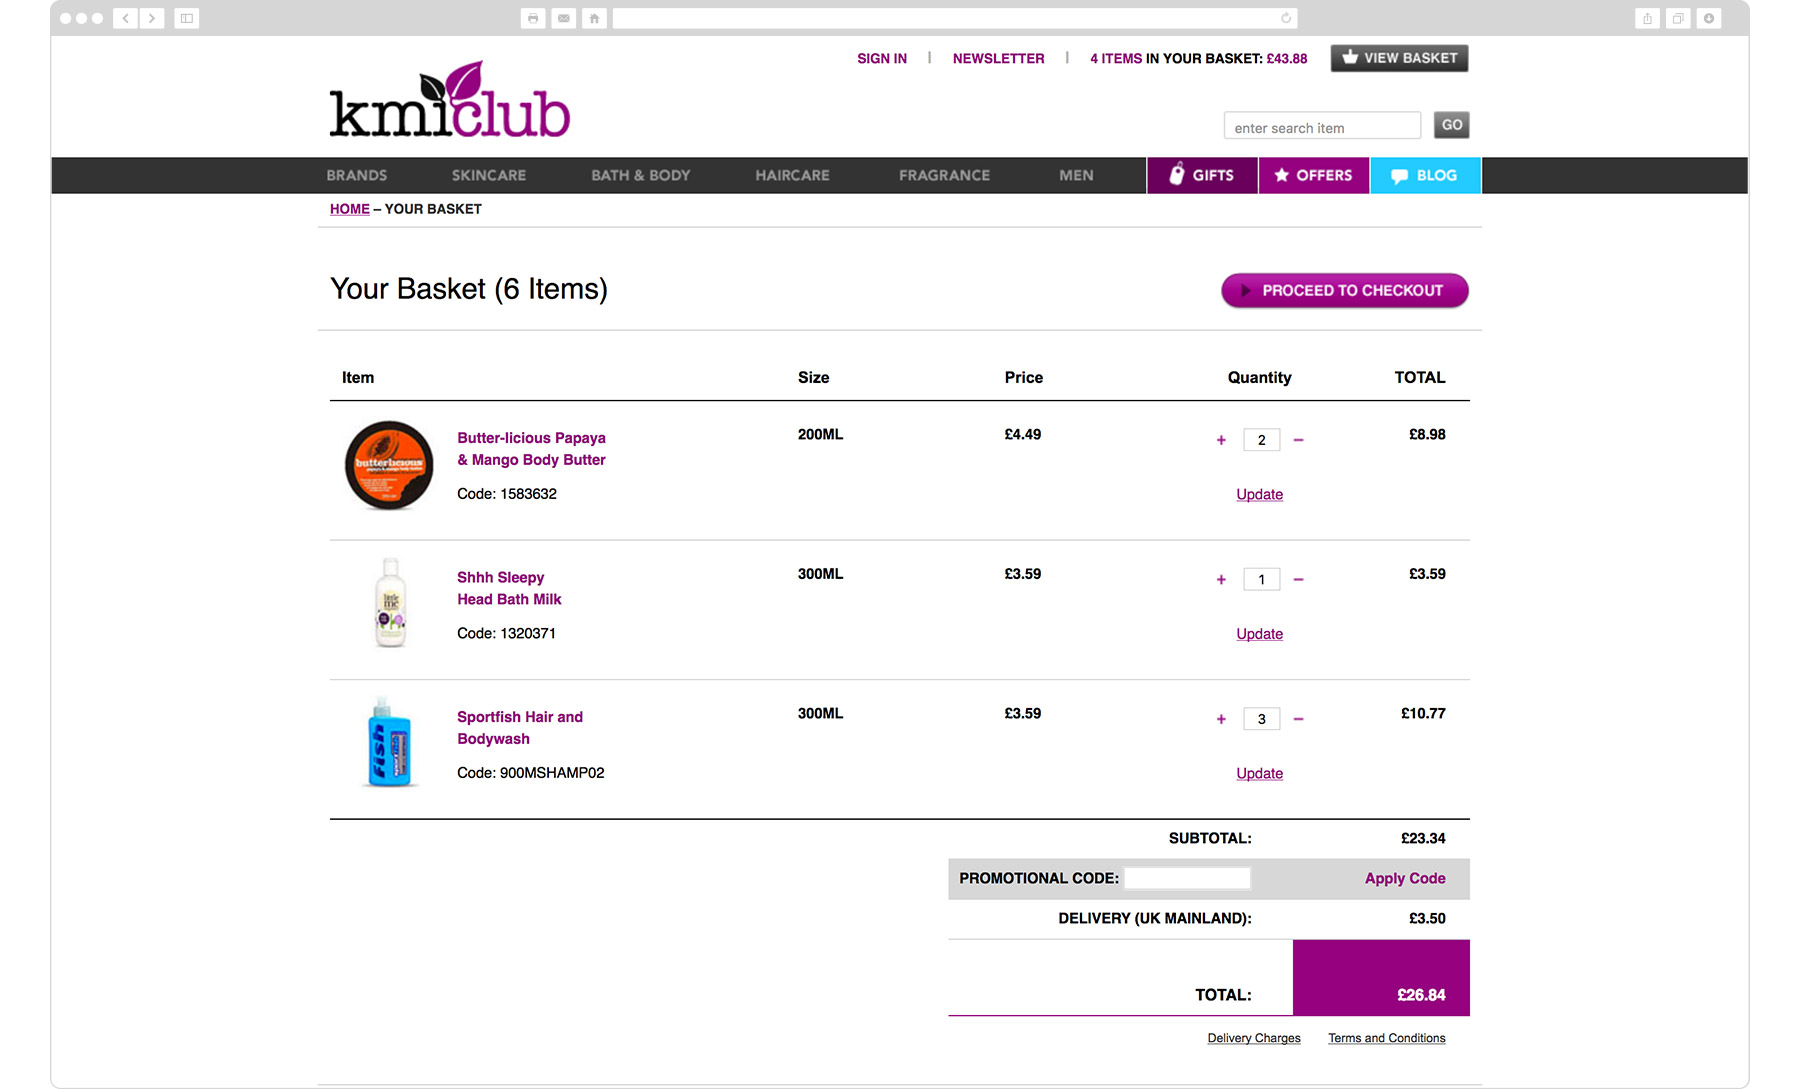1800x1089 pixels.
Task: Open Sportfish Hair and Bodywash product
Action: click(x=520, y=728)
